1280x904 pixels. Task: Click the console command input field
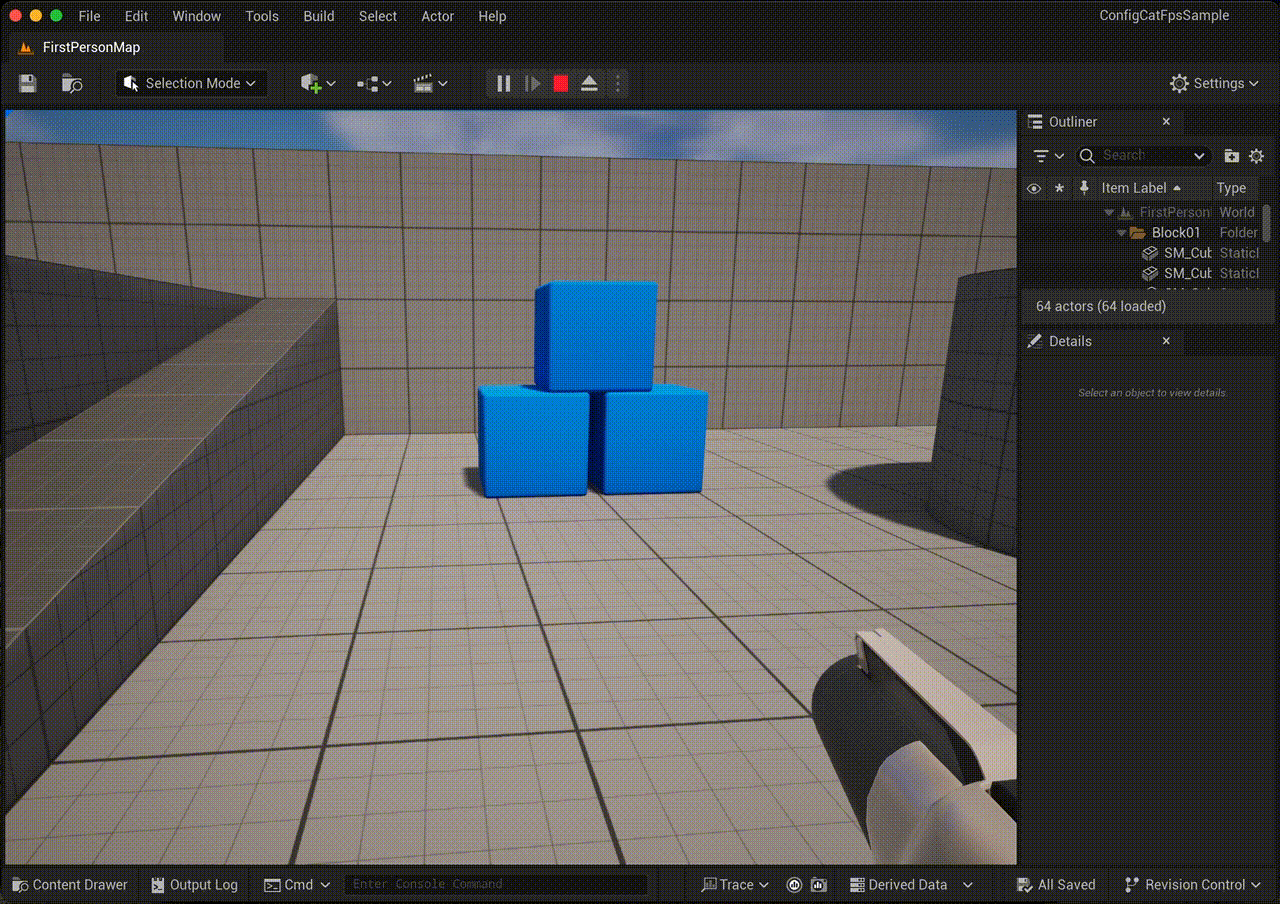(495, 884)
